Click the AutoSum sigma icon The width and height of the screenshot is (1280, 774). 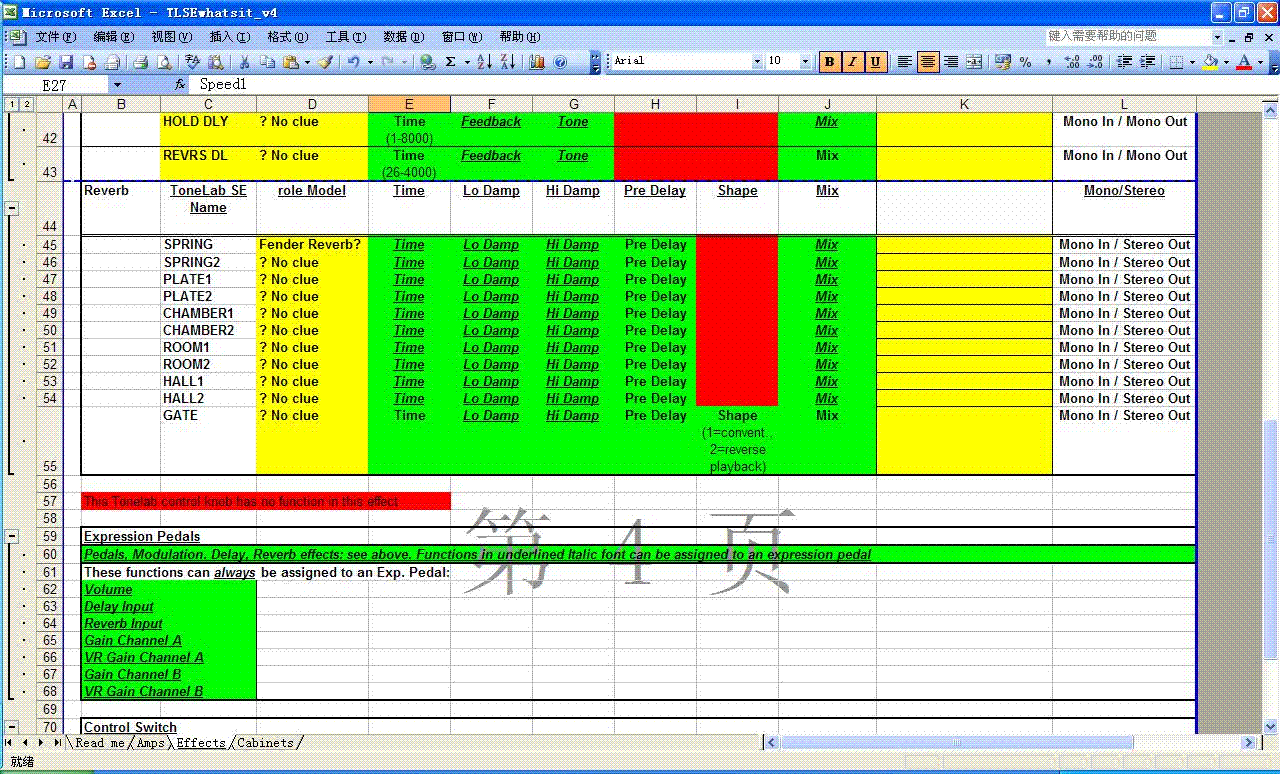451,62
